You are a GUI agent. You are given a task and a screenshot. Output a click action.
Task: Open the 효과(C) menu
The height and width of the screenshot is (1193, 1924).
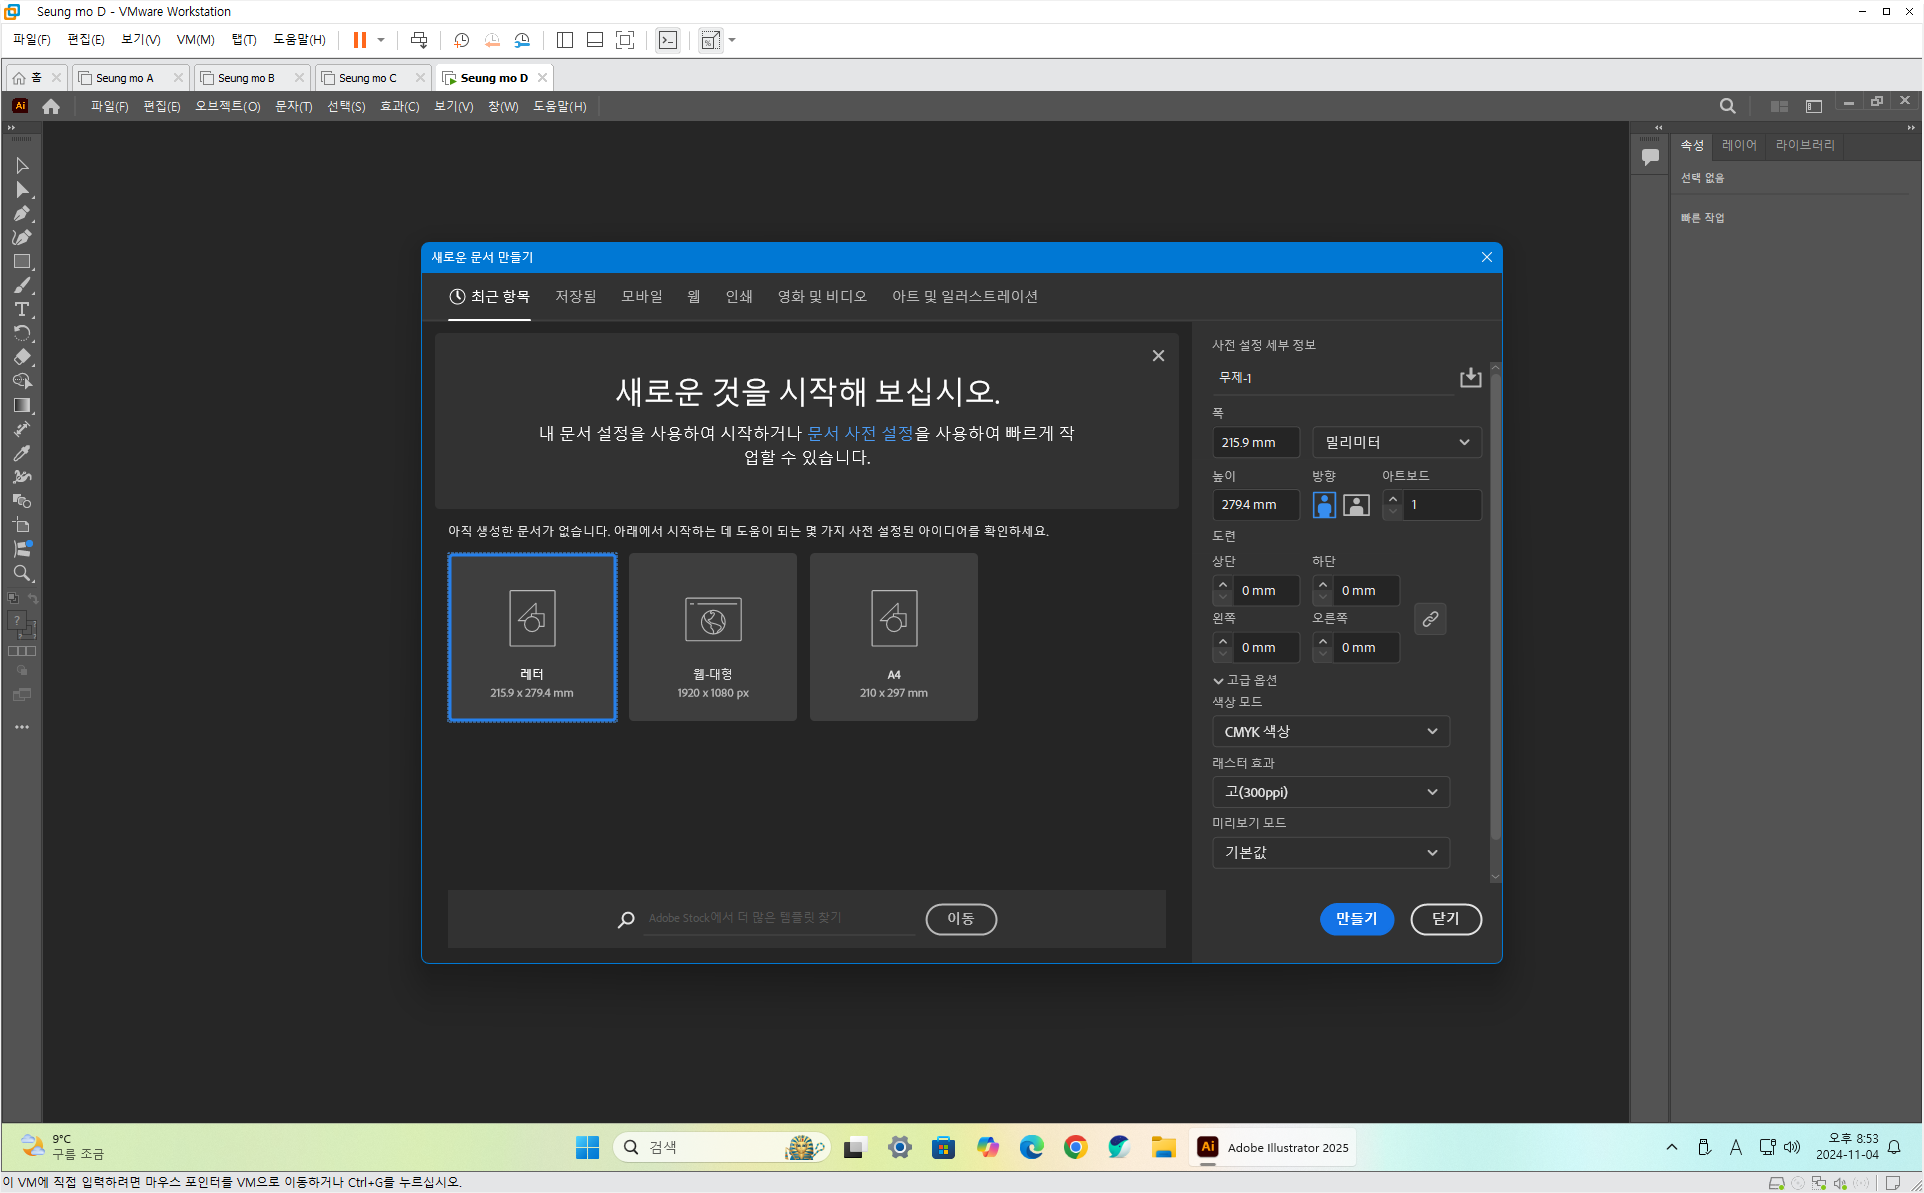point(399,106)
